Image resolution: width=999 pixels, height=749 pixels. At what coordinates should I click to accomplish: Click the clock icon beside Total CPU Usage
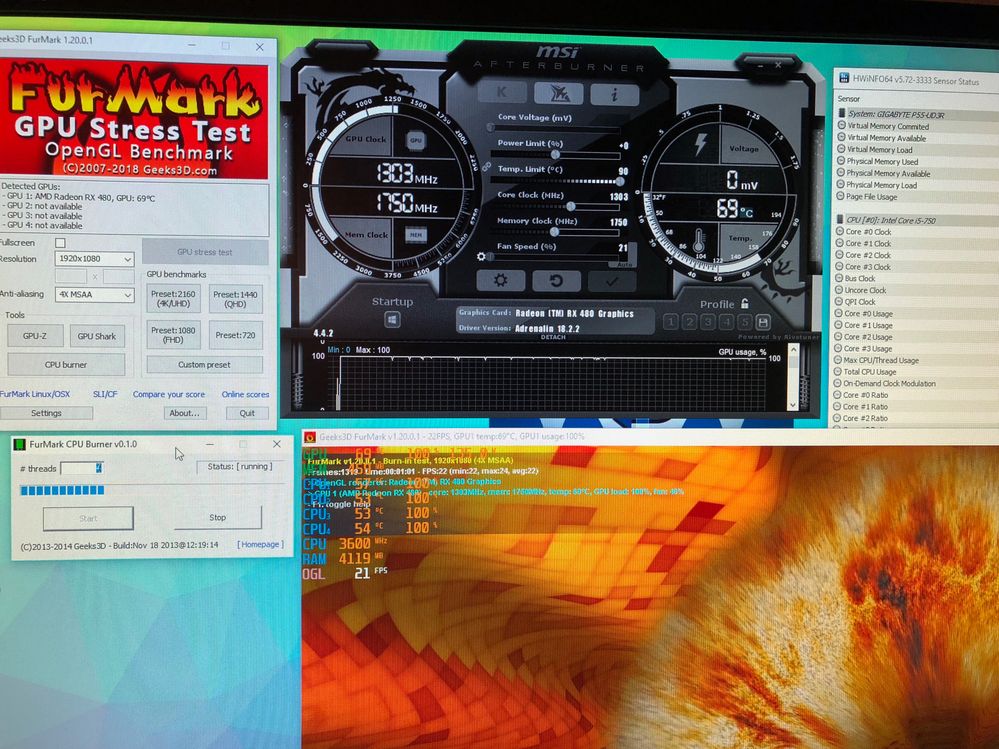[x=838, y=371]
